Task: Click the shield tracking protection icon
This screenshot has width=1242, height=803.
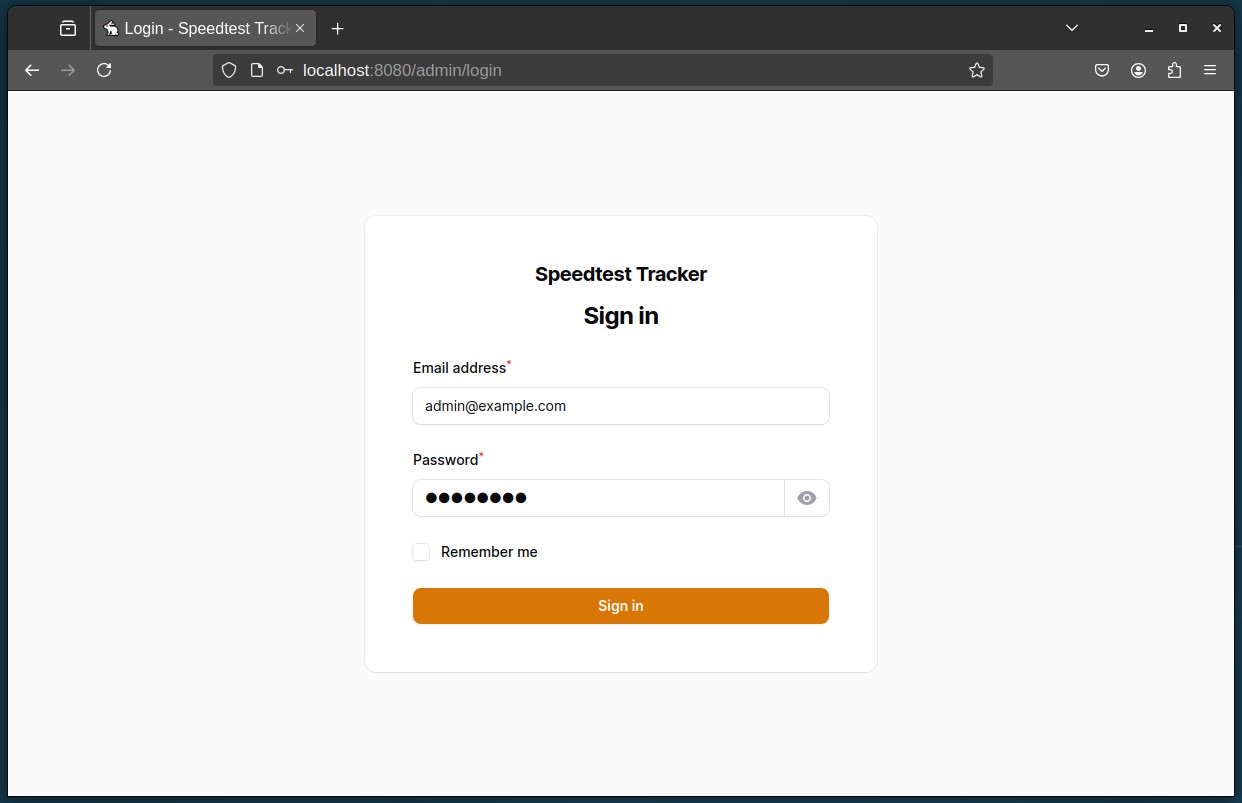Action: [x=229, y=70]
